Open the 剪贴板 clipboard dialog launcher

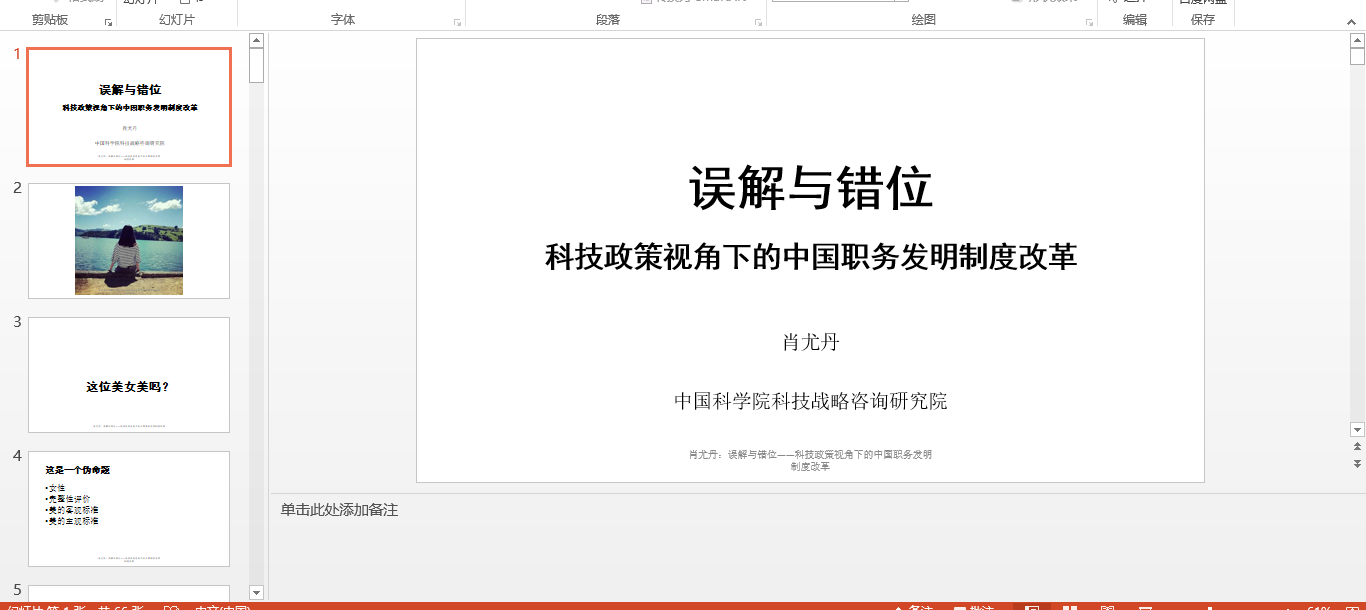(108, 22)
